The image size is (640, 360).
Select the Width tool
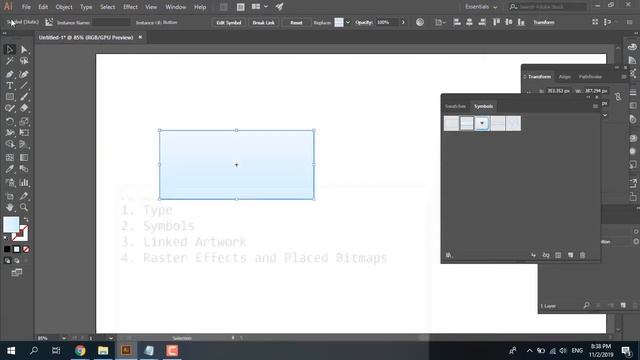coord(10,133)
